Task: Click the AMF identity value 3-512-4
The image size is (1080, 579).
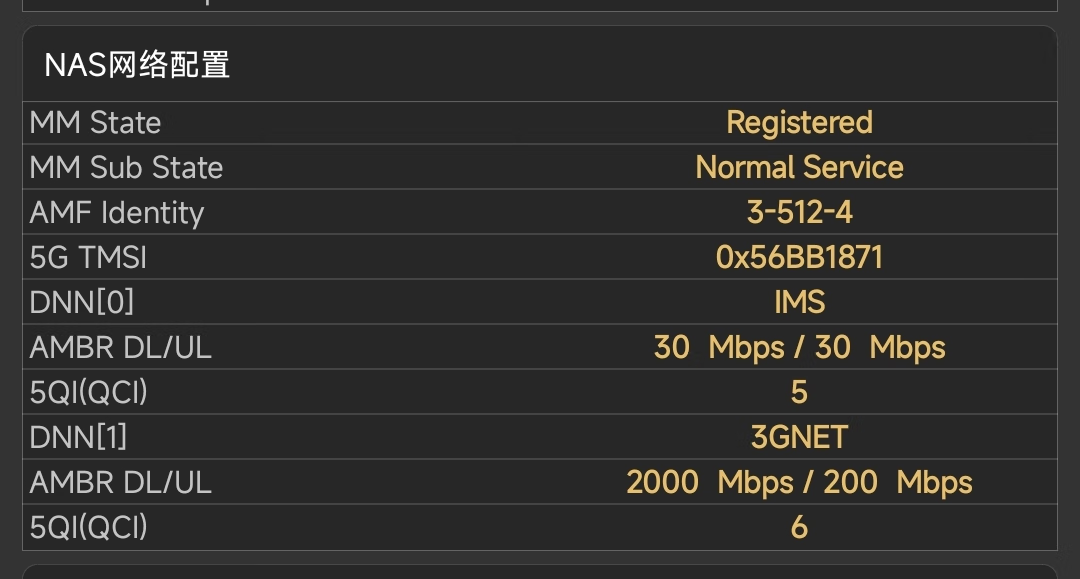Action: click(x=799, y=213)
